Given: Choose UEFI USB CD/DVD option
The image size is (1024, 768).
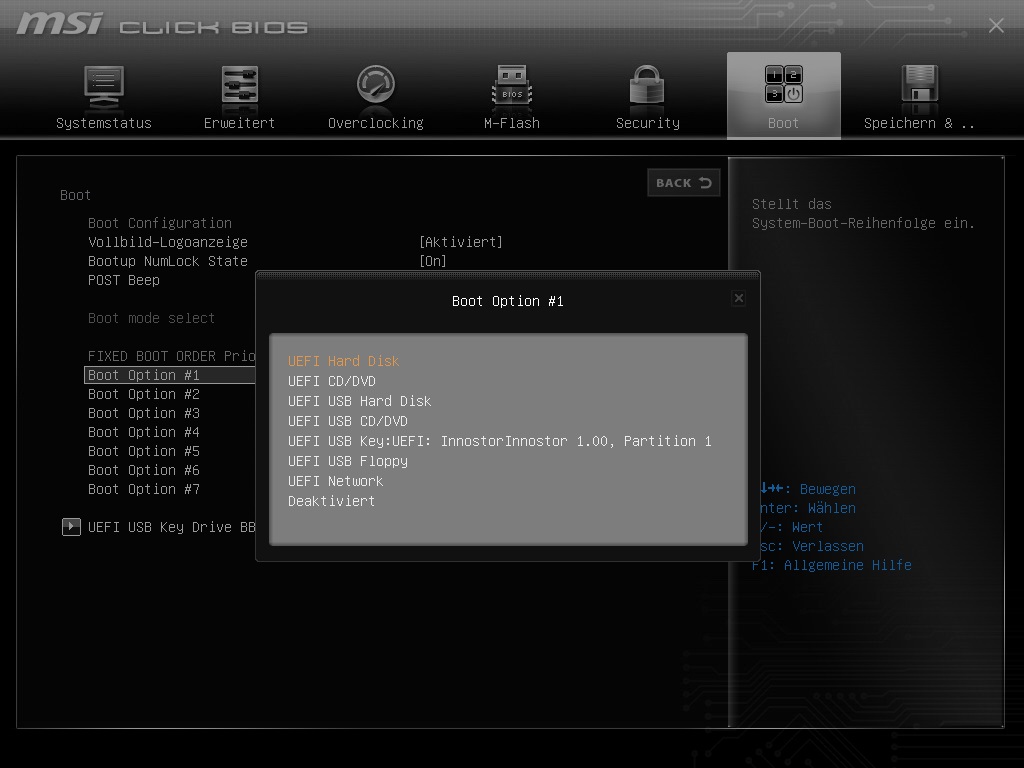Looking at the screenshot, I should [347, 421].
